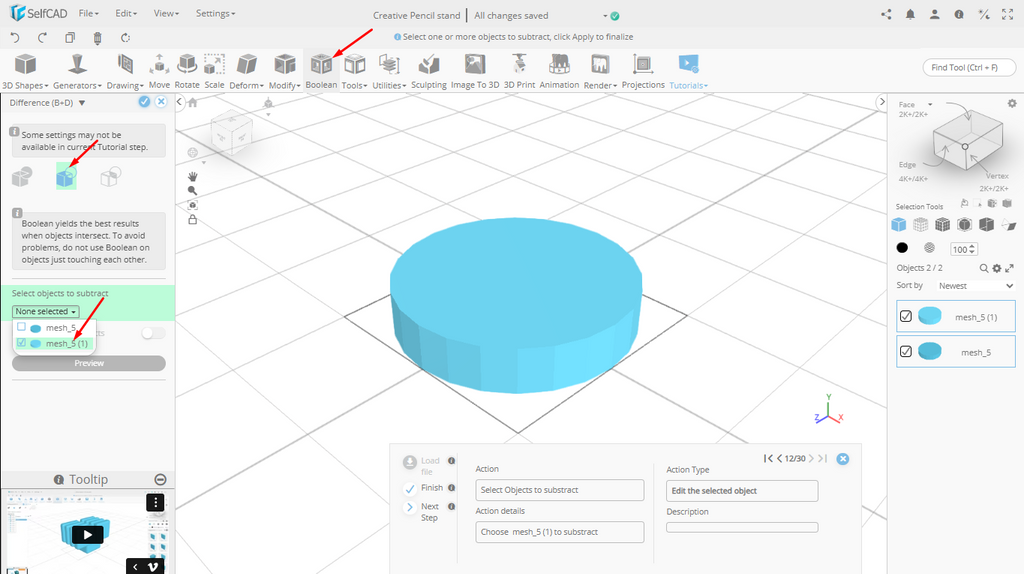Toggle visibility checkbox of mesh_5 (1) object
This screenshot has height=574, width=1024.
906,316
